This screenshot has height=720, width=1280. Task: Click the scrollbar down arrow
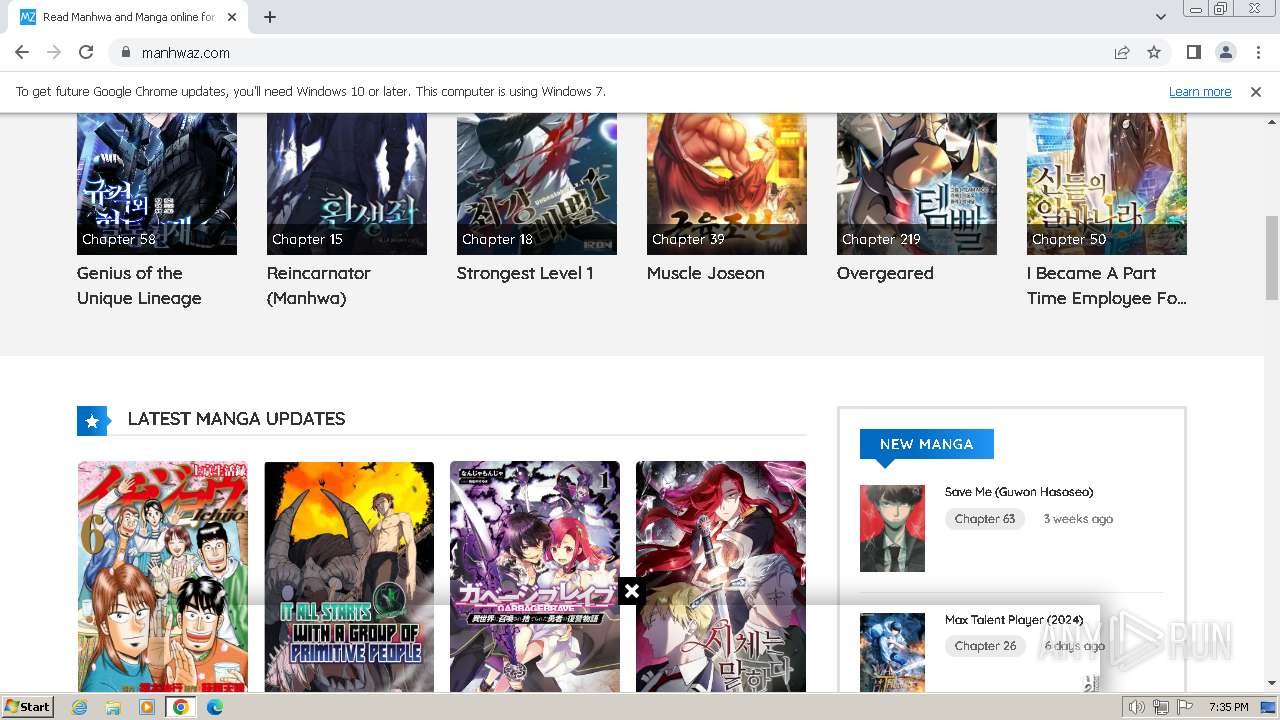(1271, 684)
